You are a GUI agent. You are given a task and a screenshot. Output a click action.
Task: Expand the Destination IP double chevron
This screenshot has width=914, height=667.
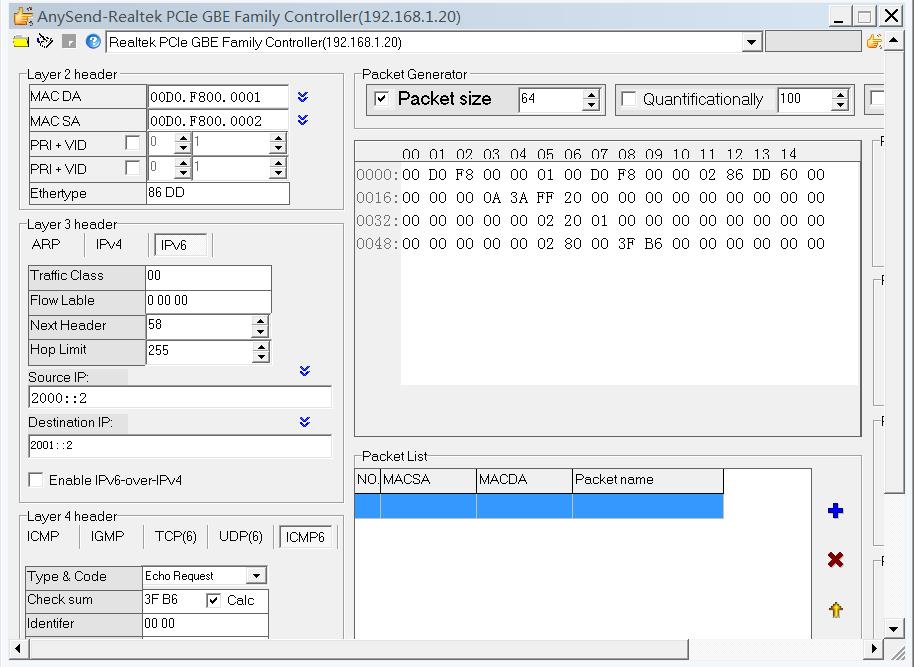305,422
